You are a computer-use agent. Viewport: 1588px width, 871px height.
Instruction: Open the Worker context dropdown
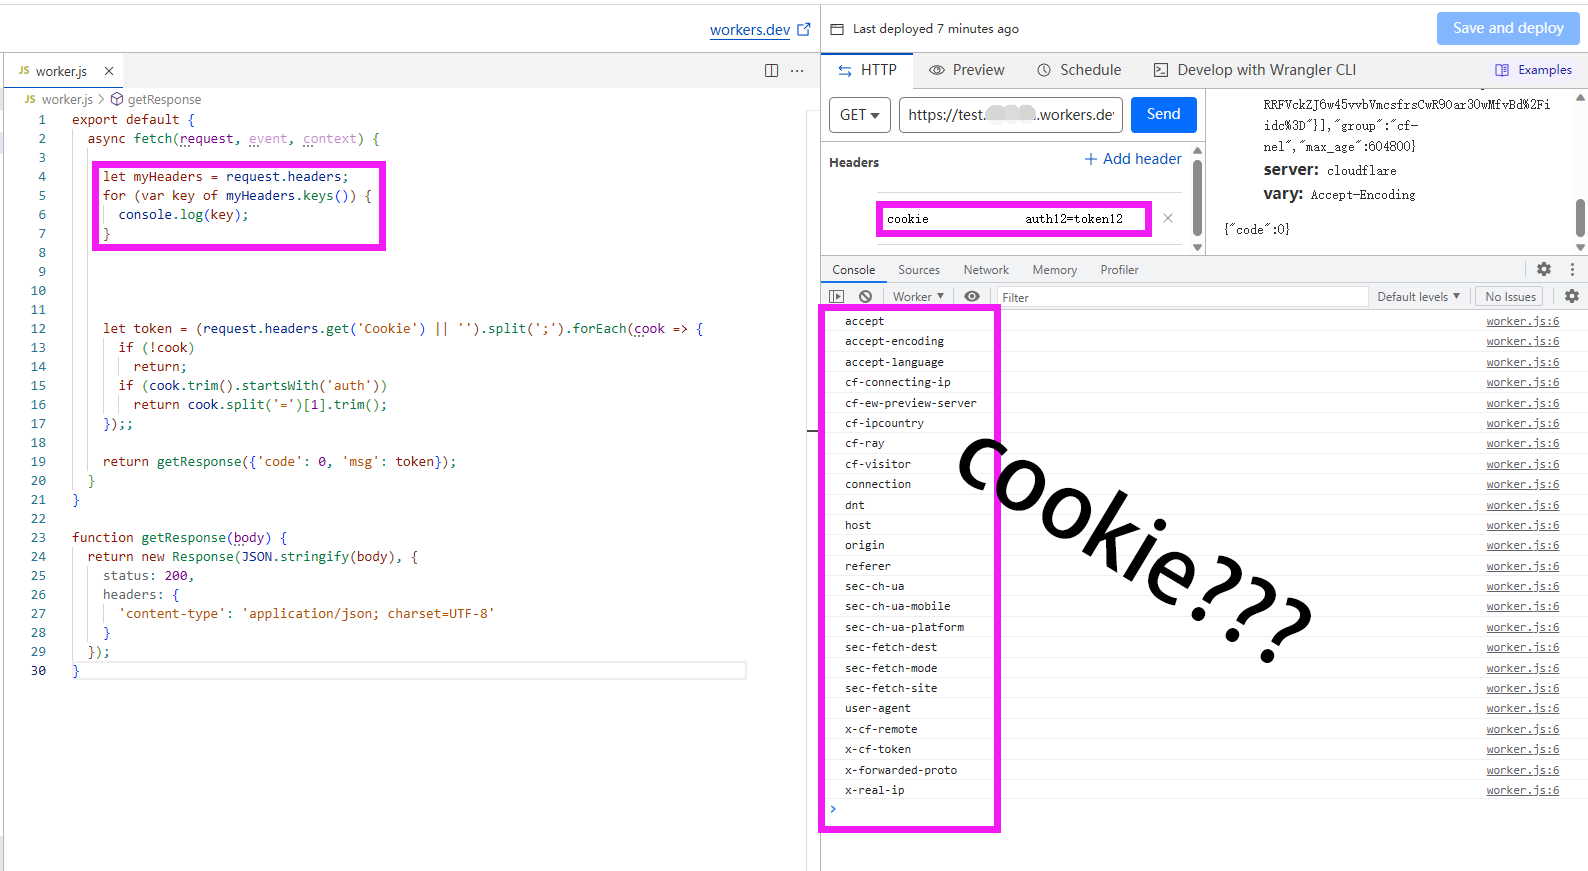click(918, 296)
